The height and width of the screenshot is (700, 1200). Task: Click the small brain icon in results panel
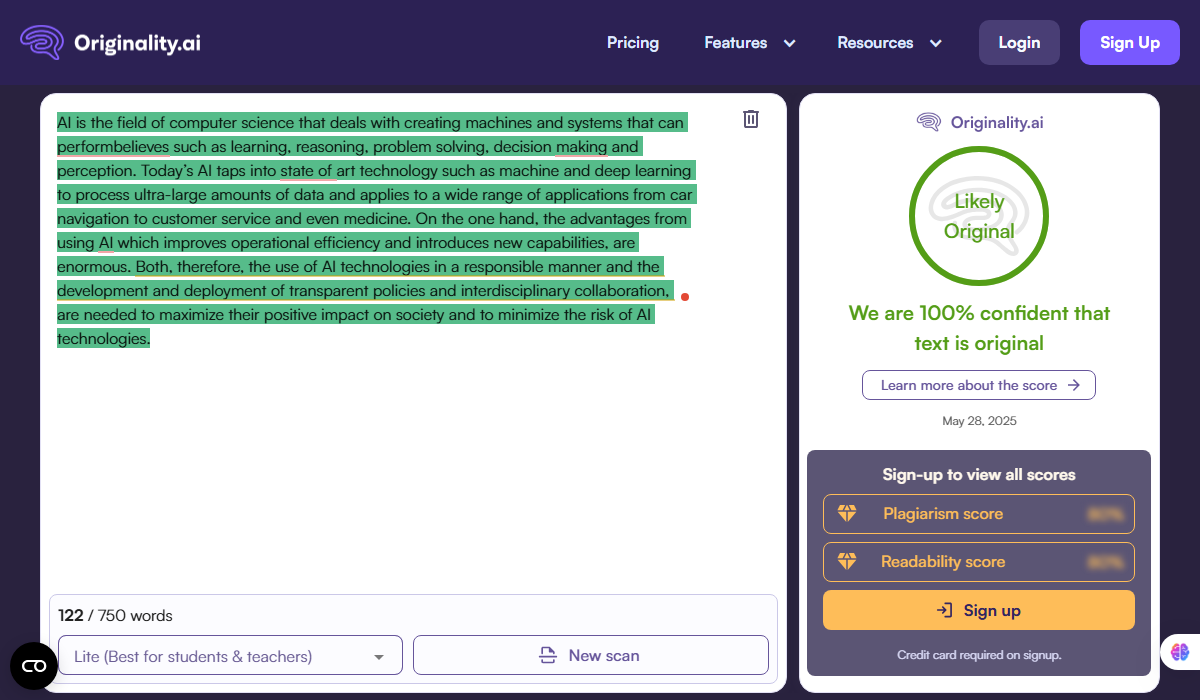click(x=928, y=122)
